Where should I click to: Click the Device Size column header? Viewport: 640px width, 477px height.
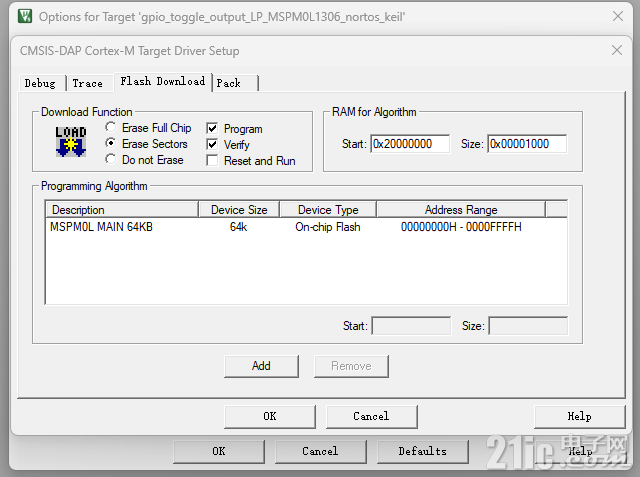click(x=239, y=210)
